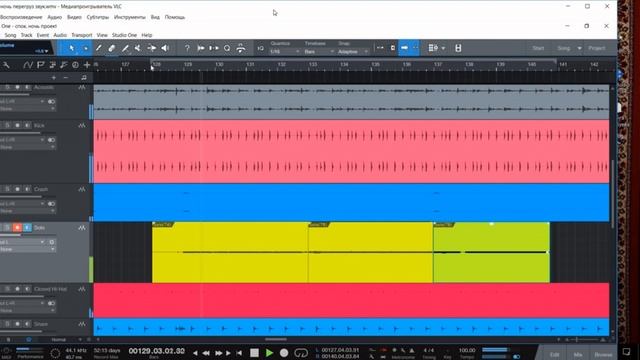The width and height of the screenshot is (640, 360).
Task: Disable record arm on the Solo track
Action: [17, 227]
